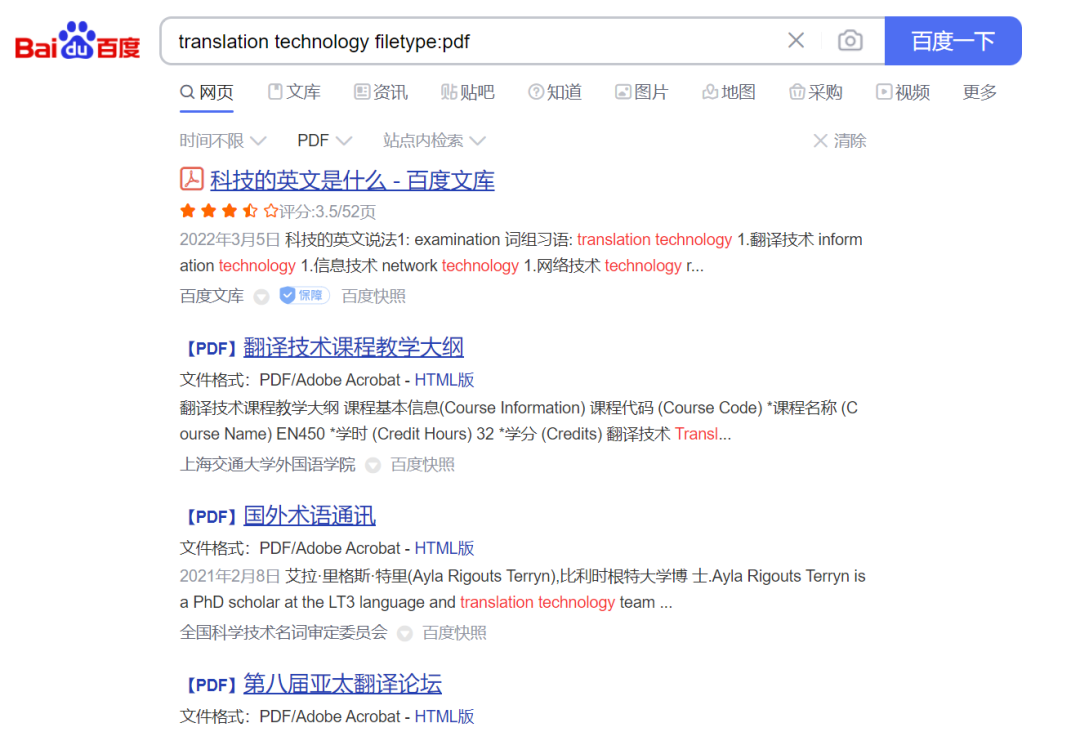1080x732 pixels.
Task: Open HTML版 of 国外术语通讯
Action: pos(444,548)
